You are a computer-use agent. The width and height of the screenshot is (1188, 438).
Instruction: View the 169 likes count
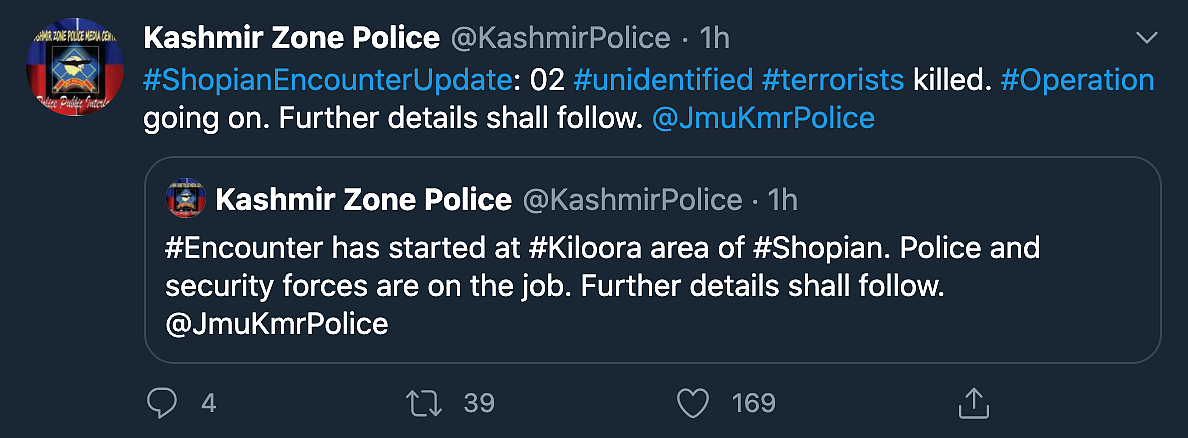(754, 403)
